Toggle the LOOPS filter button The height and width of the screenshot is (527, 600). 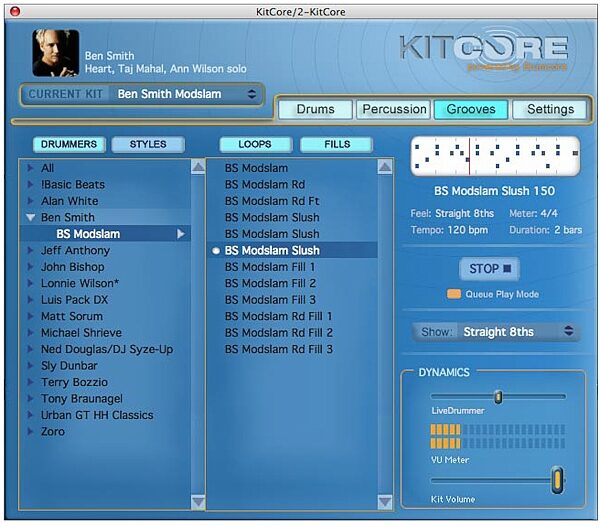255,145
